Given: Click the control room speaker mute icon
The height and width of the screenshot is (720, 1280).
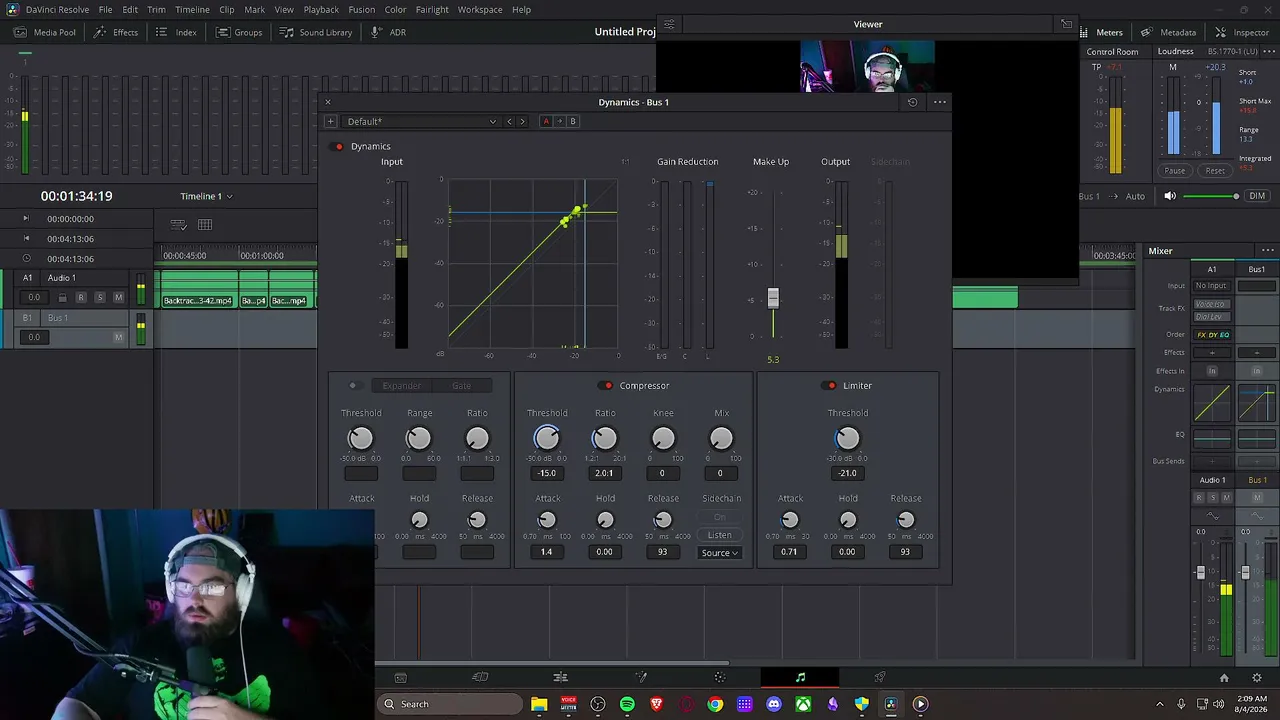Looking at the screenshot, I should pos(1170,196).
